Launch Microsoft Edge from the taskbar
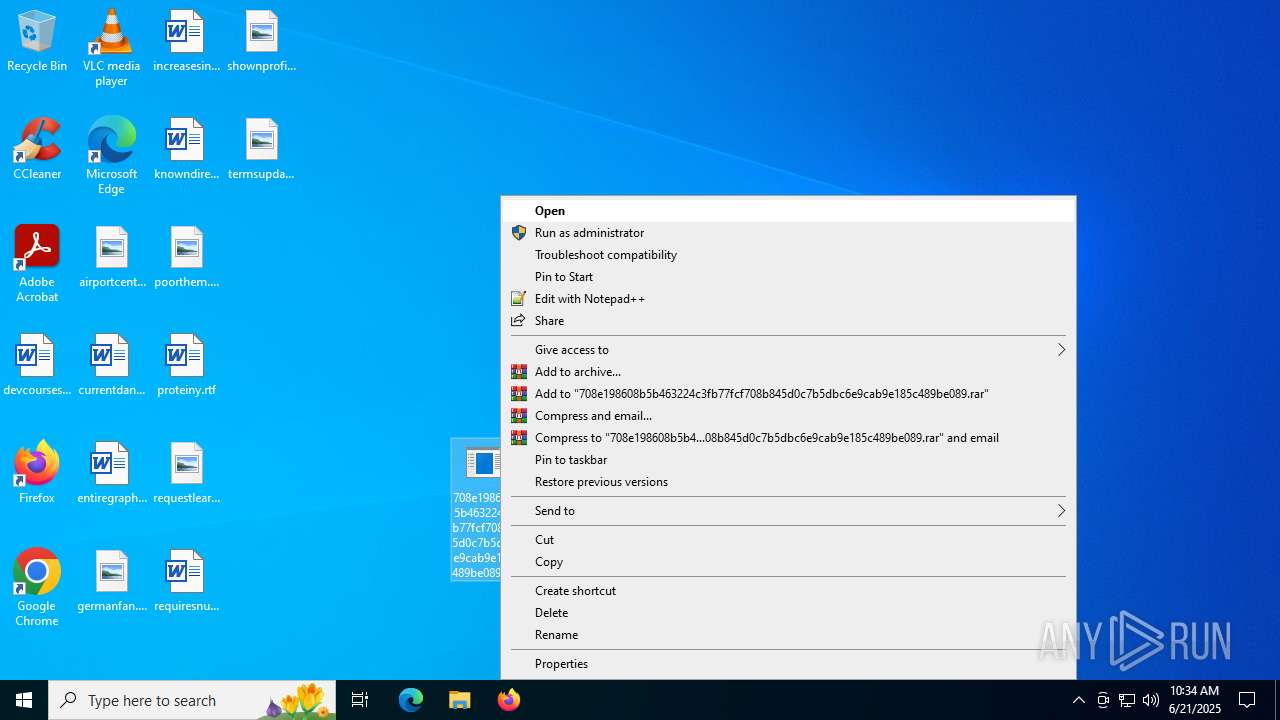 (x=411, y=700)
